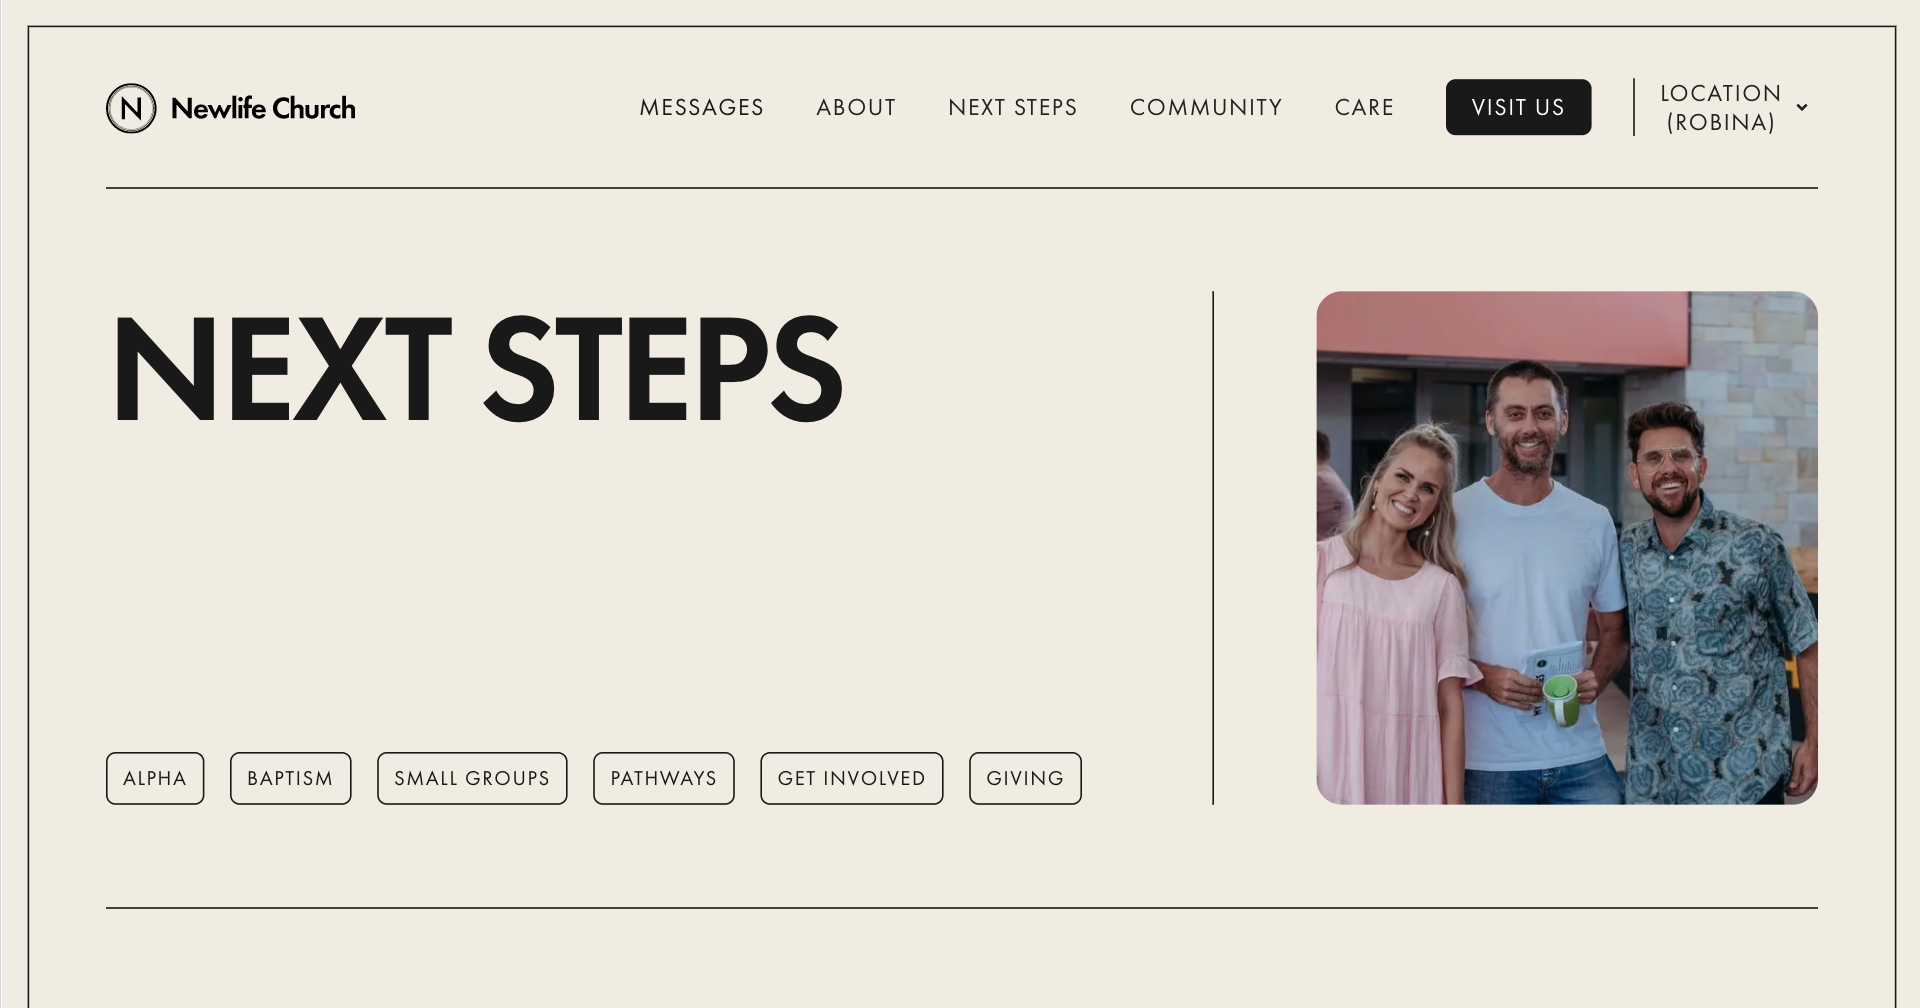Select the Alpha tag
The image size is (1920, 1008).
coord(155,778)
